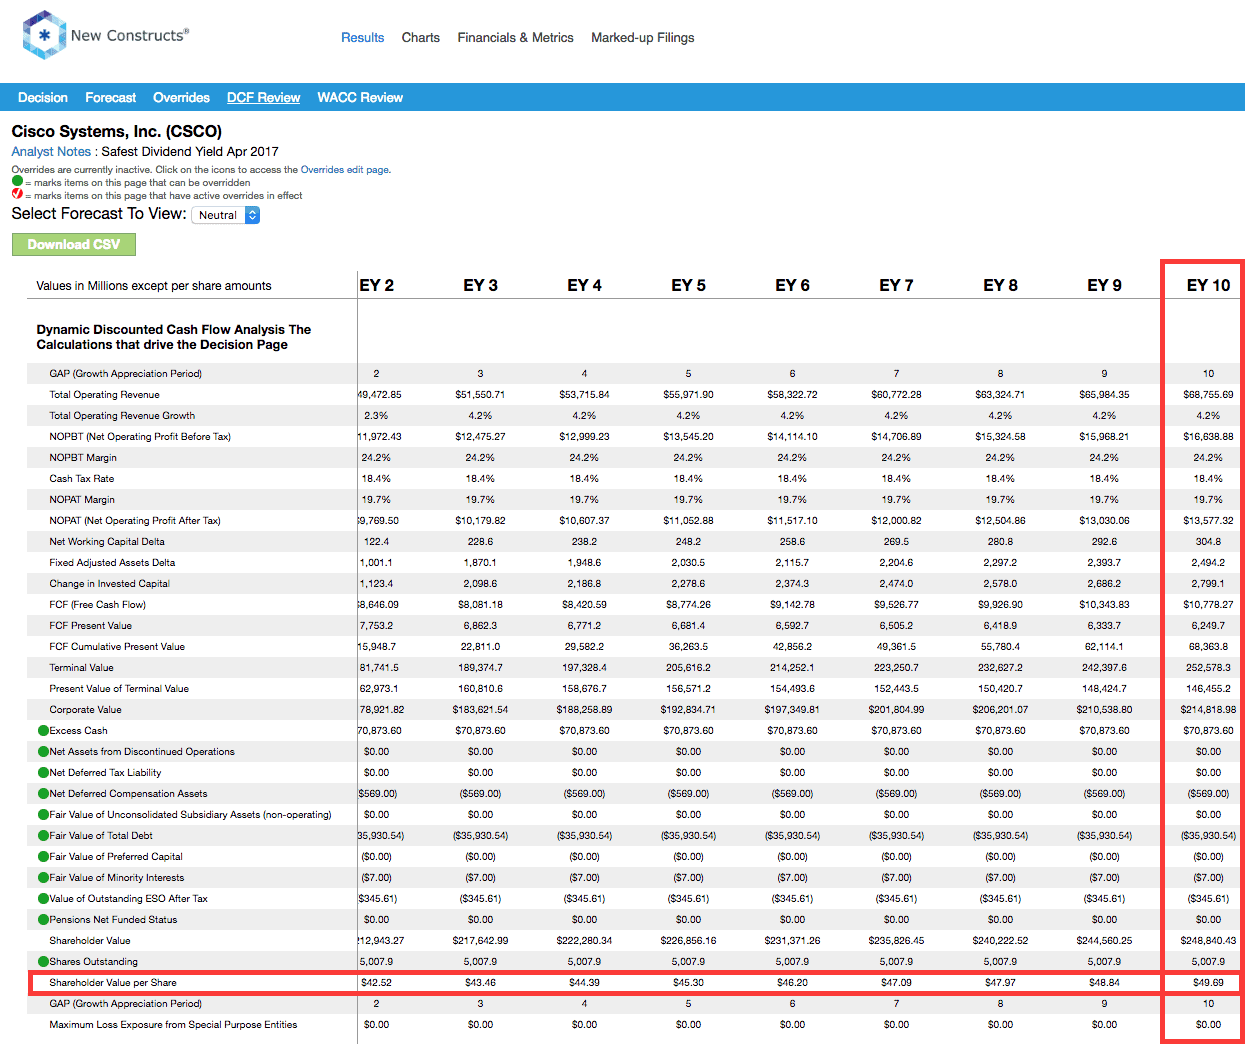The width and height of the screenshot is (1245, 1044).
Task: Click the Shareholder Value per Share label
Action: [113, 983]
